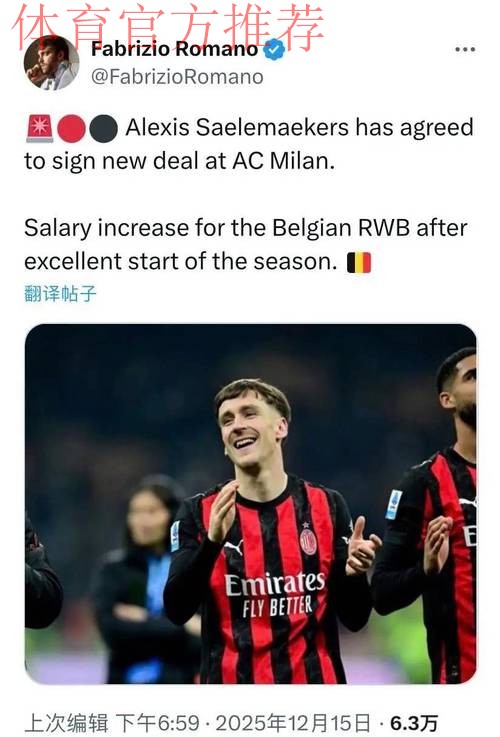Click the 2025年12月15日 date
500x737 pixels.
pos(293,723)
